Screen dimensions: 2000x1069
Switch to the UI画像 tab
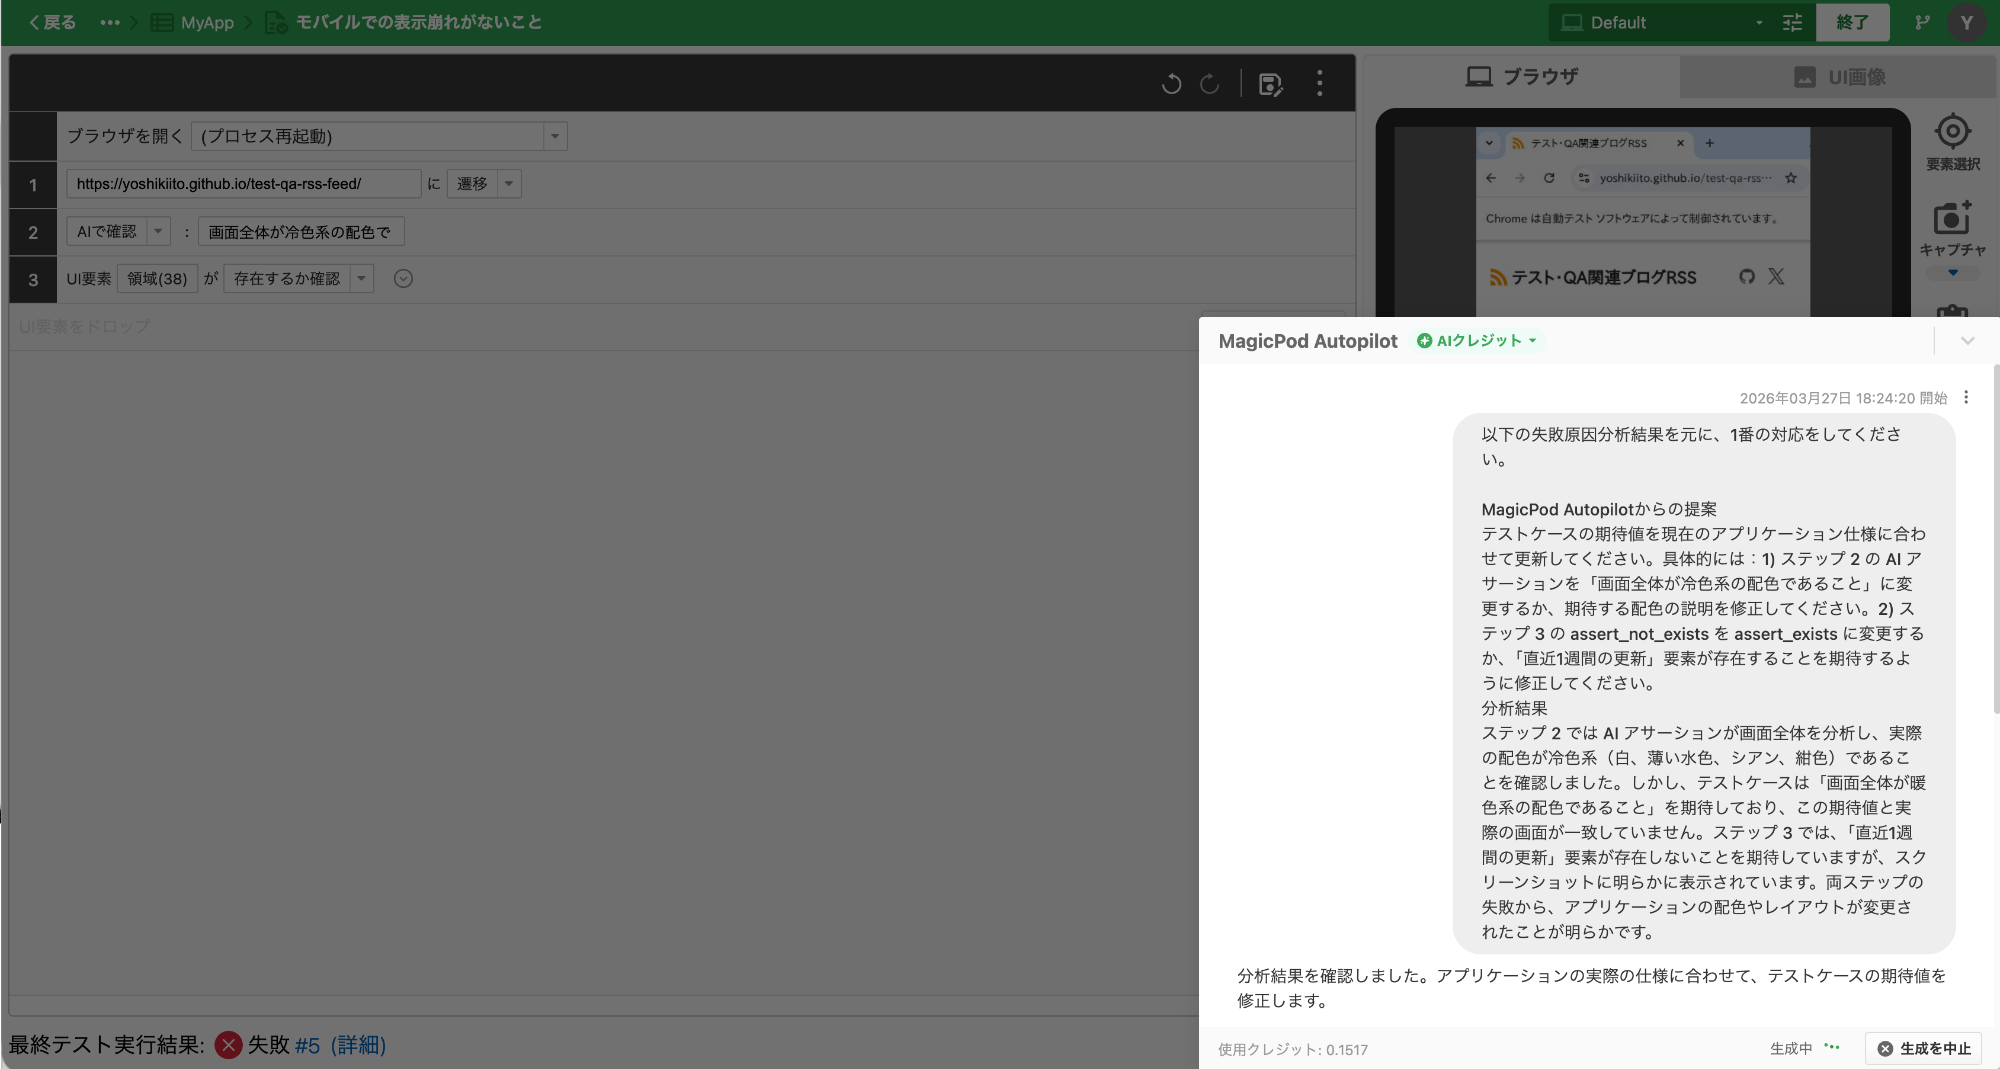(x=1839, y=77)
